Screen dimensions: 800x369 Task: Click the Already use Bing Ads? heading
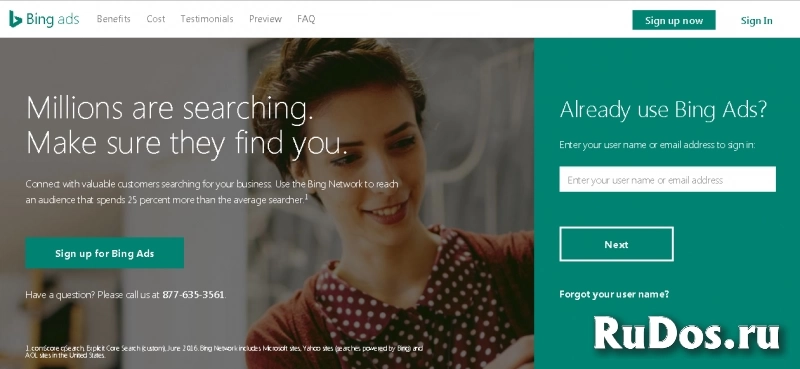tap(663, 110)
